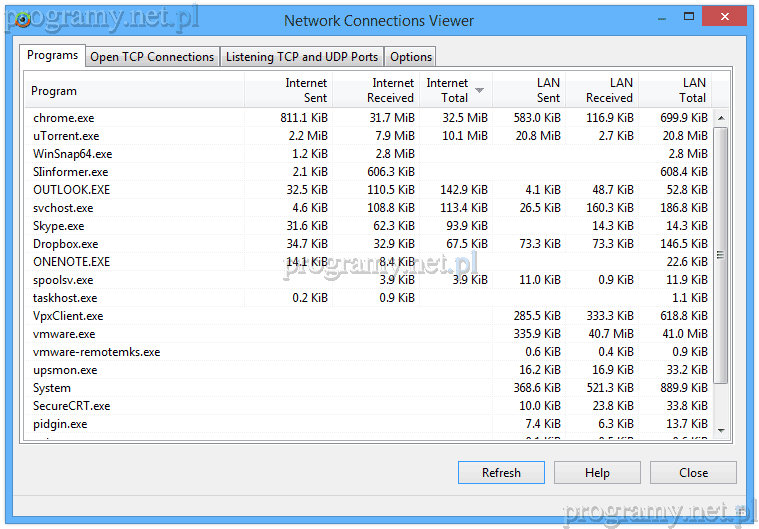Click the scrollbar up arrow

coord(722,118)
